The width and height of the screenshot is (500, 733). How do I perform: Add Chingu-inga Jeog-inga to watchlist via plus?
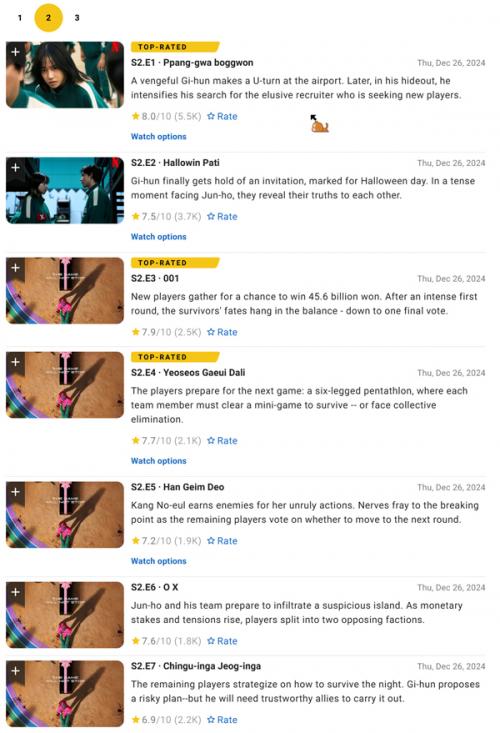point(15,671)
